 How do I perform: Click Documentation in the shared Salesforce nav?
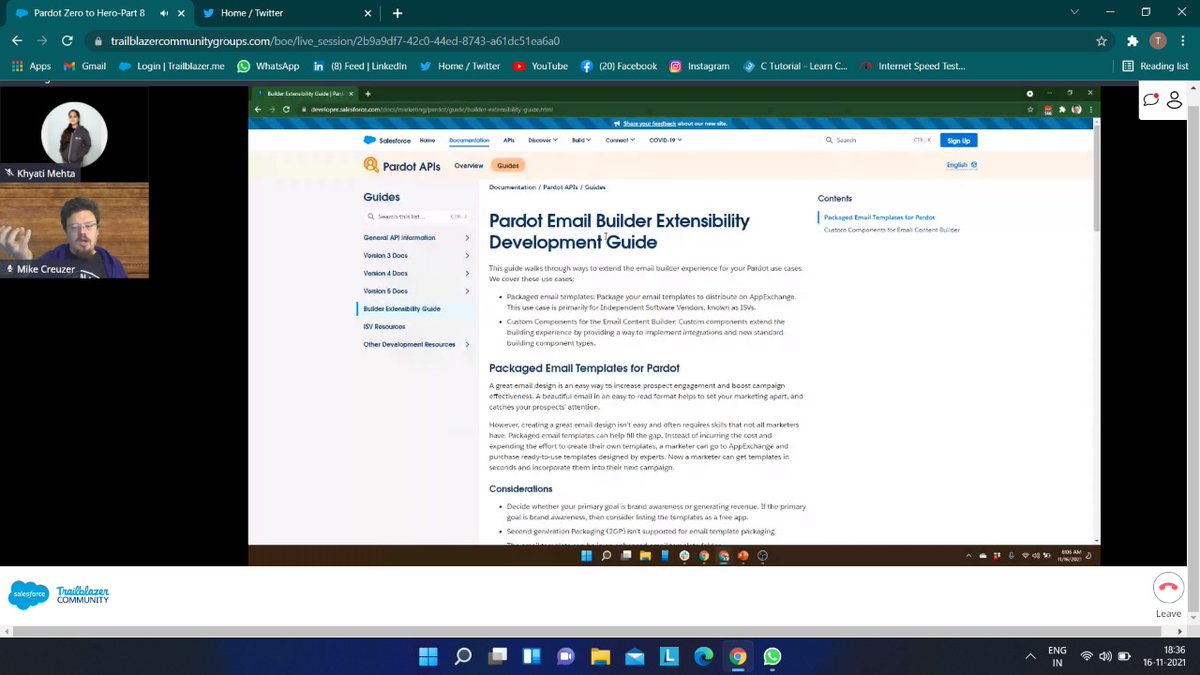click(x=469, y=140)
